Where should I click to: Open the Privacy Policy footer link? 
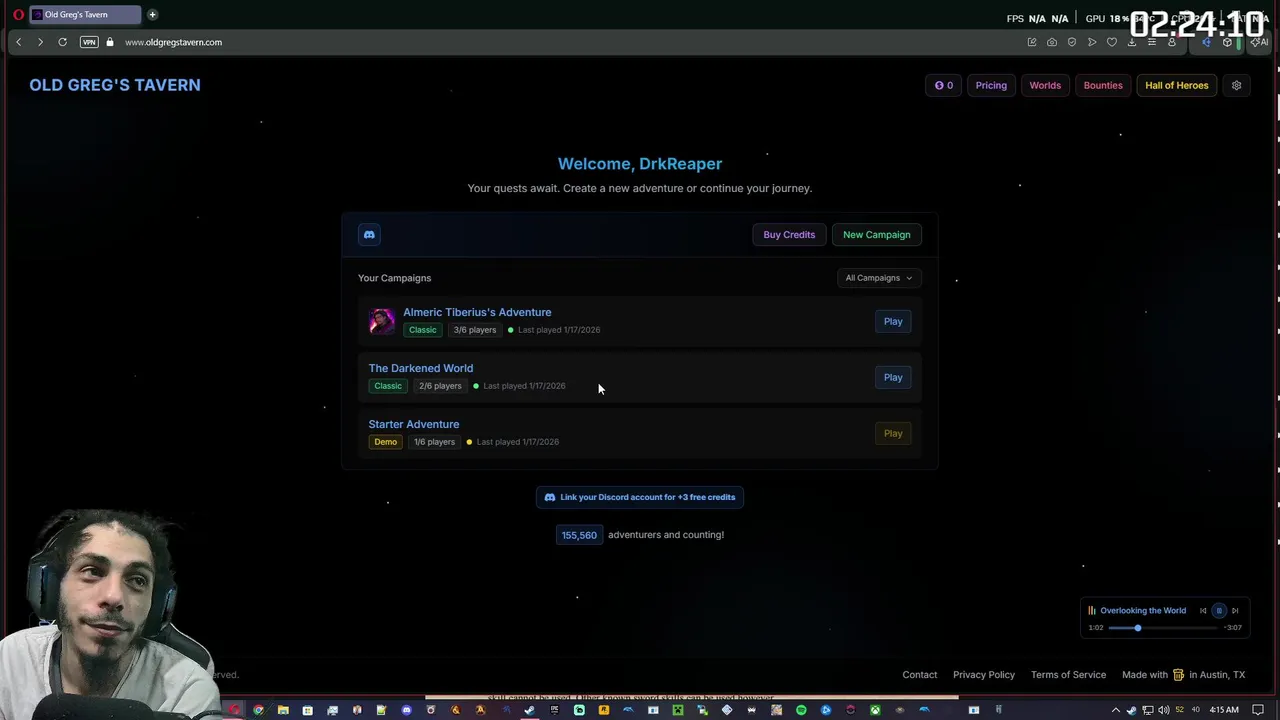coord(983,675)
